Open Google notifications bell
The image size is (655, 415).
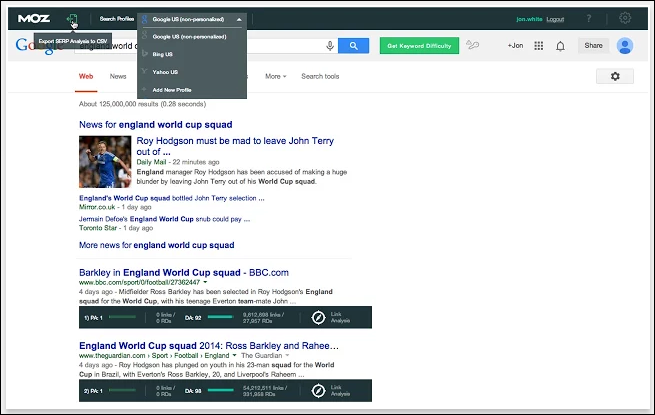[x=560, y=46]
